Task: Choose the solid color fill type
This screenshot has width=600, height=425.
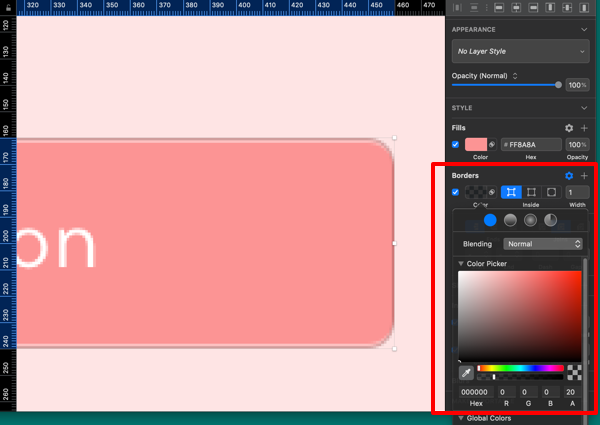Action: [490, 220]
